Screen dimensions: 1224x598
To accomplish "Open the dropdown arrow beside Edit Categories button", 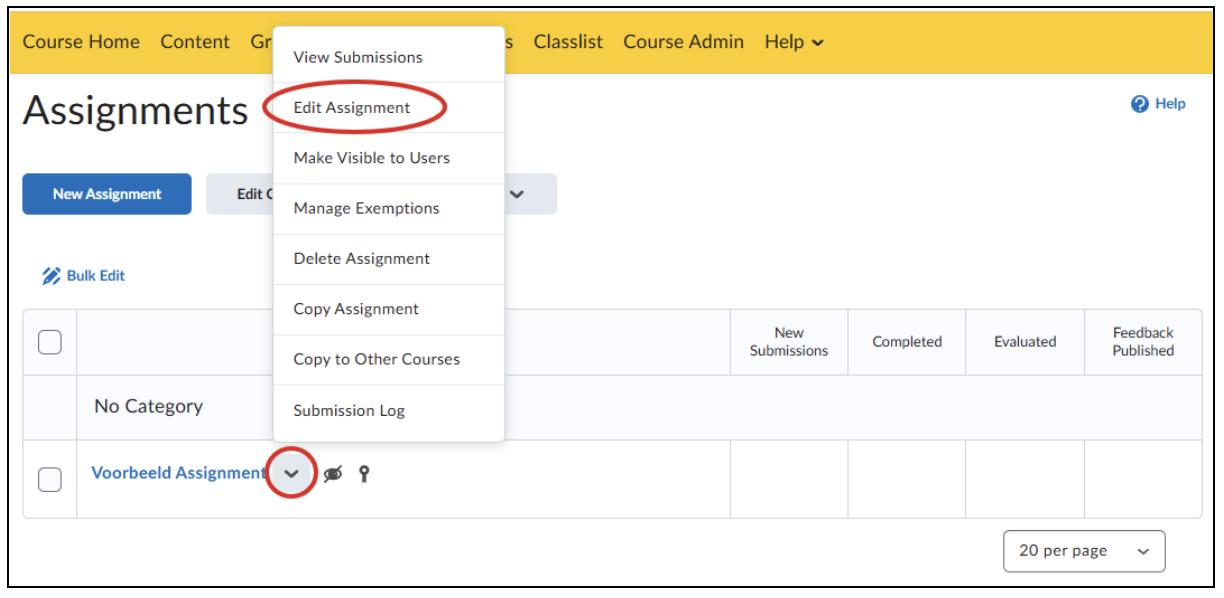I will click(517, 194).
